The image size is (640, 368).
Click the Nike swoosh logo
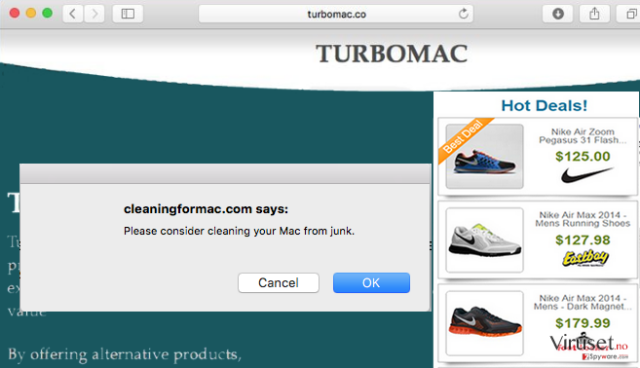[x=587, y=175]
